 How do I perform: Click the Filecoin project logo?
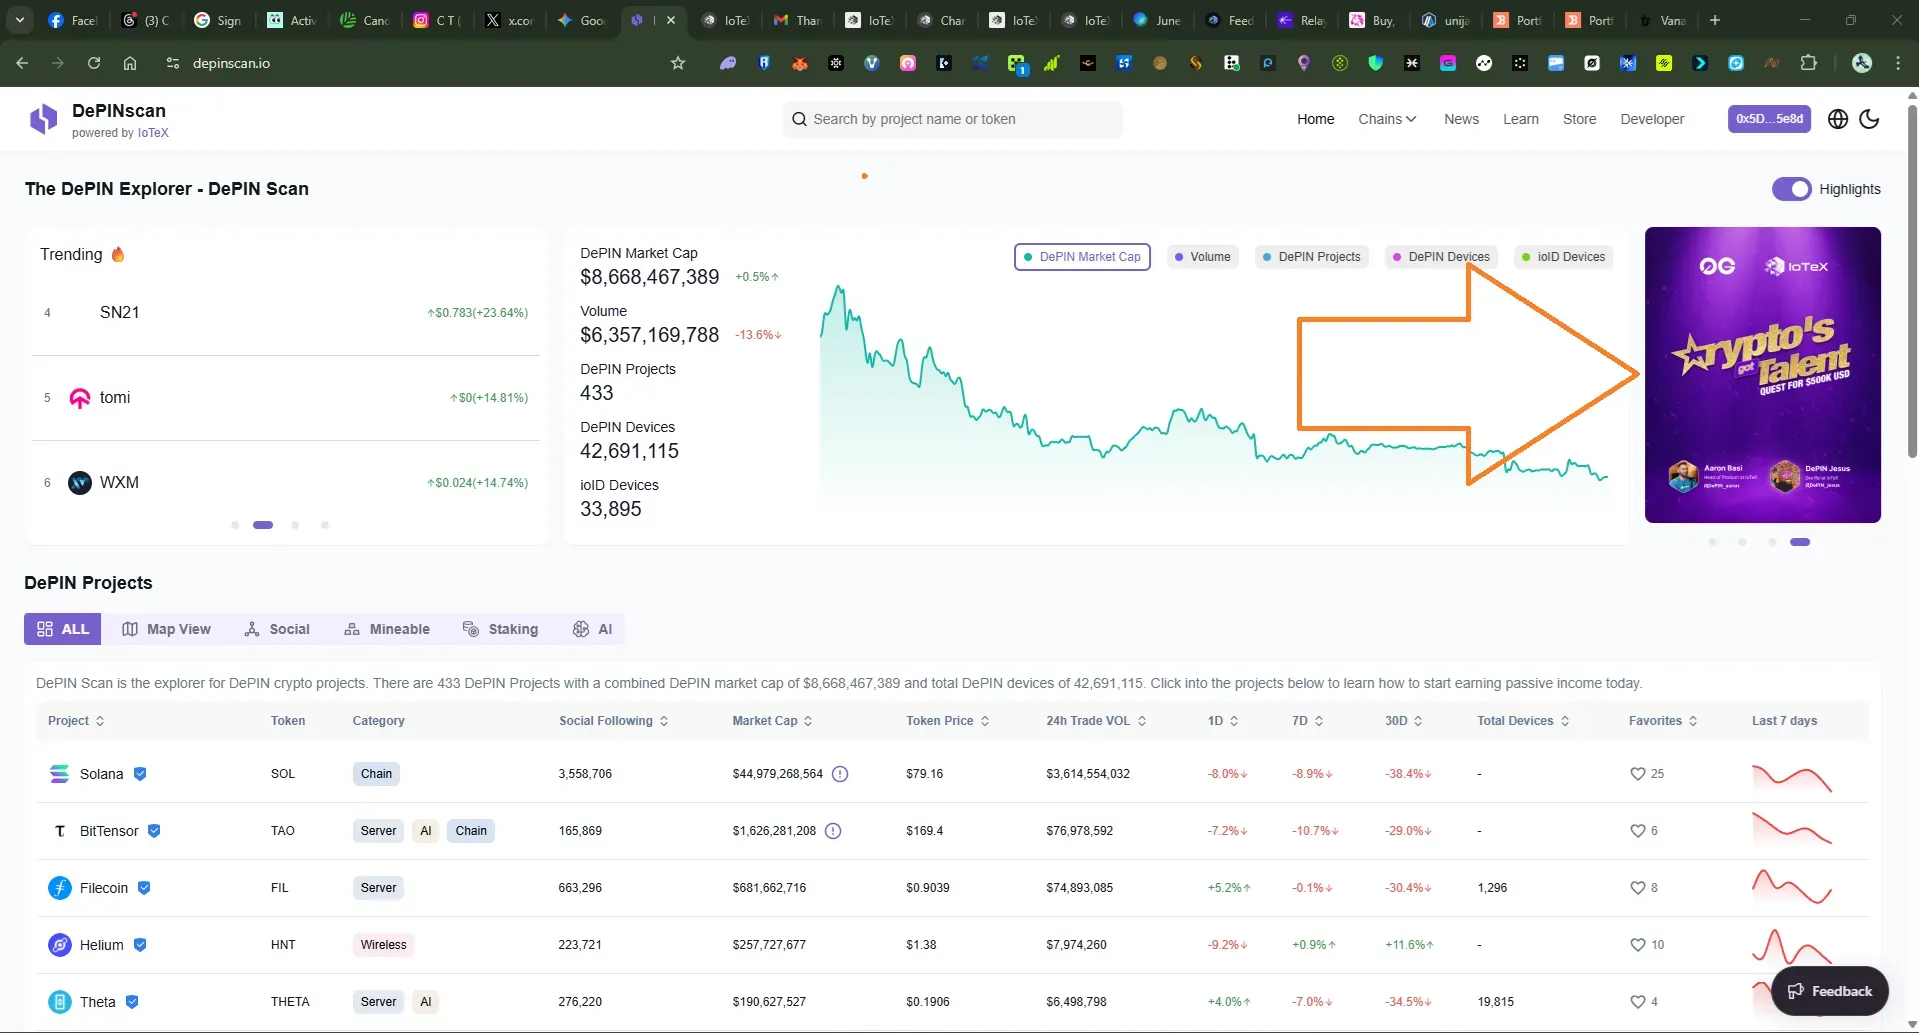click(x=60, y=888)
